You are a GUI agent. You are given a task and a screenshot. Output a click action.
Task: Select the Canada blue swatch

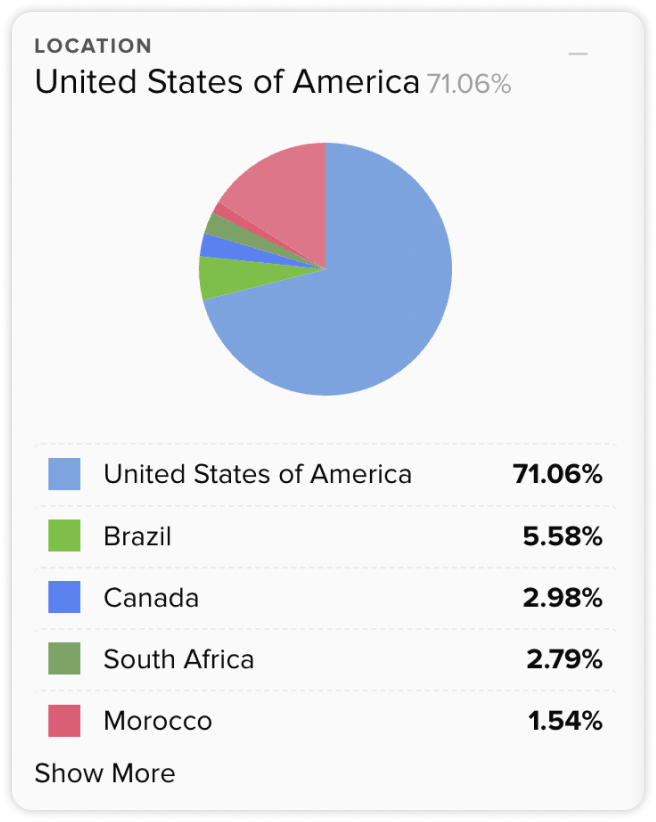[64, 597]
